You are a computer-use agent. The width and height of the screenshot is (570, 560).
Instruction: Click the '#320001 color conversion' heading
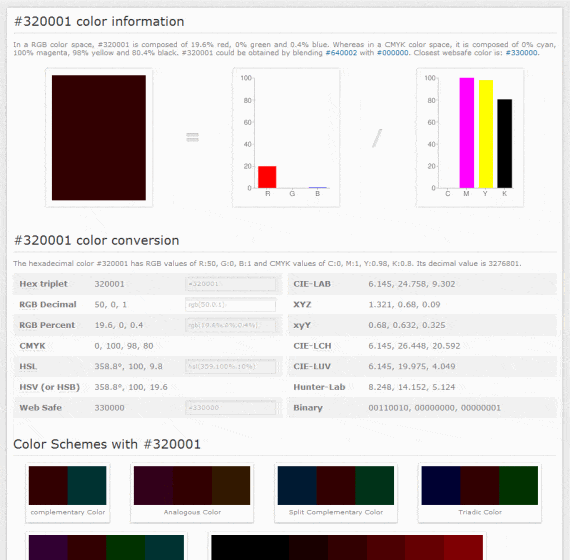coord(96,241)
